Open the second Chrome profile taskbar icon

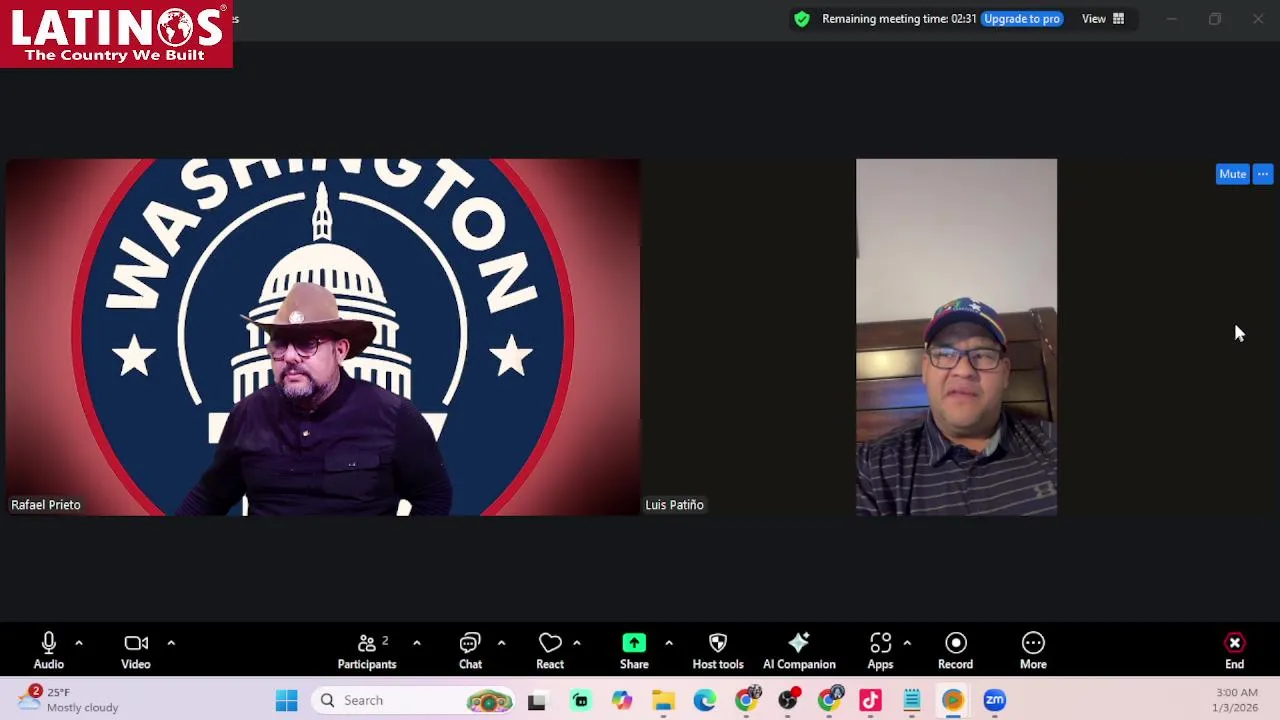pyautogui.click(x=830, y=700)
